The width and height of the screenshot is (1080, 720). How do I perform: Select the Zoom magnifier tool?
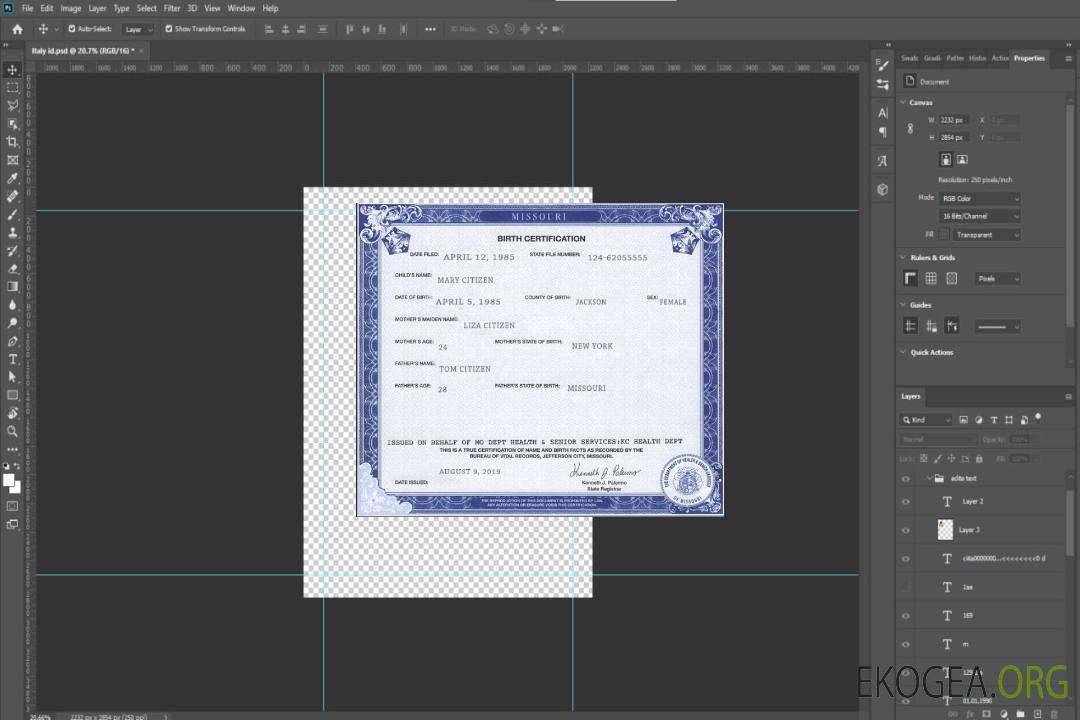[12, 431]
